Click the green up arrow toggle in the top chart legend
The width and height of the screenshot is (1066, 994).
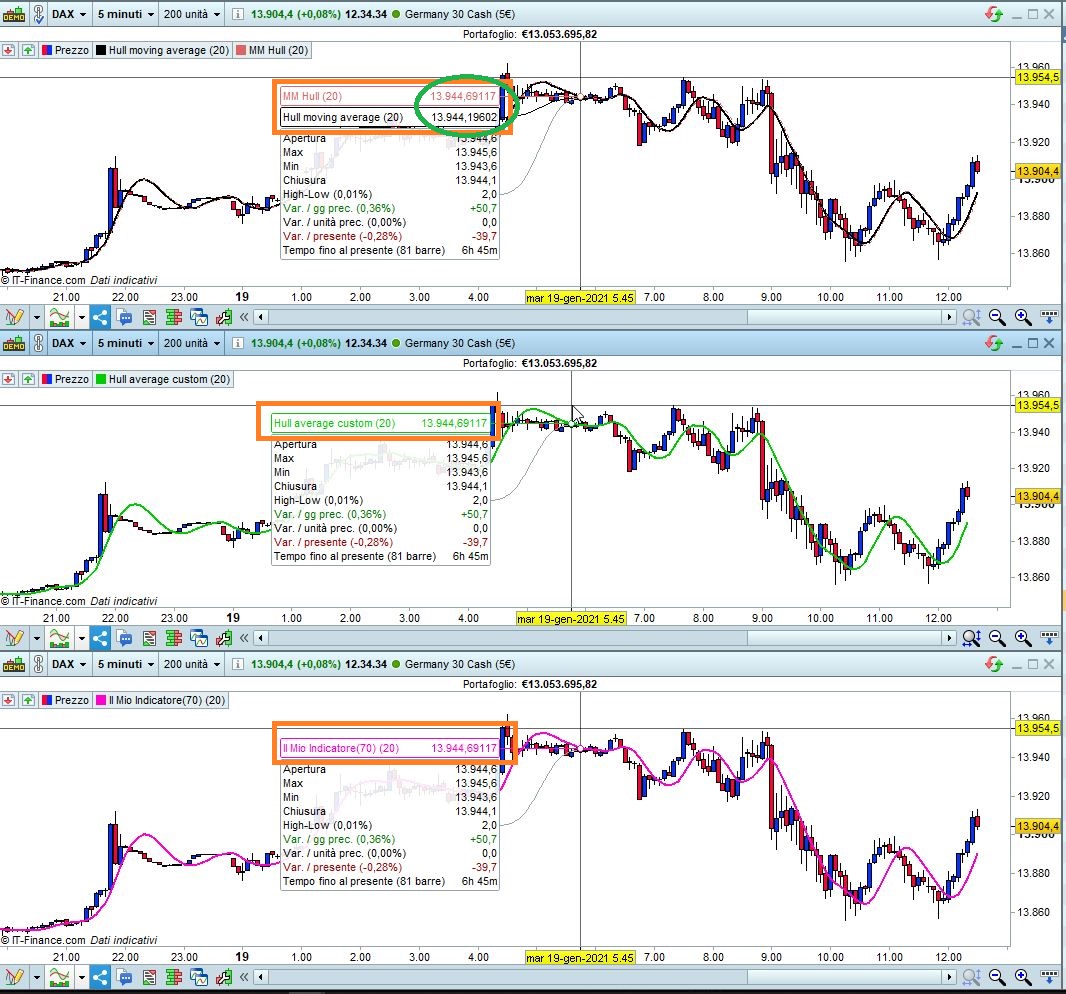(28, 50)
